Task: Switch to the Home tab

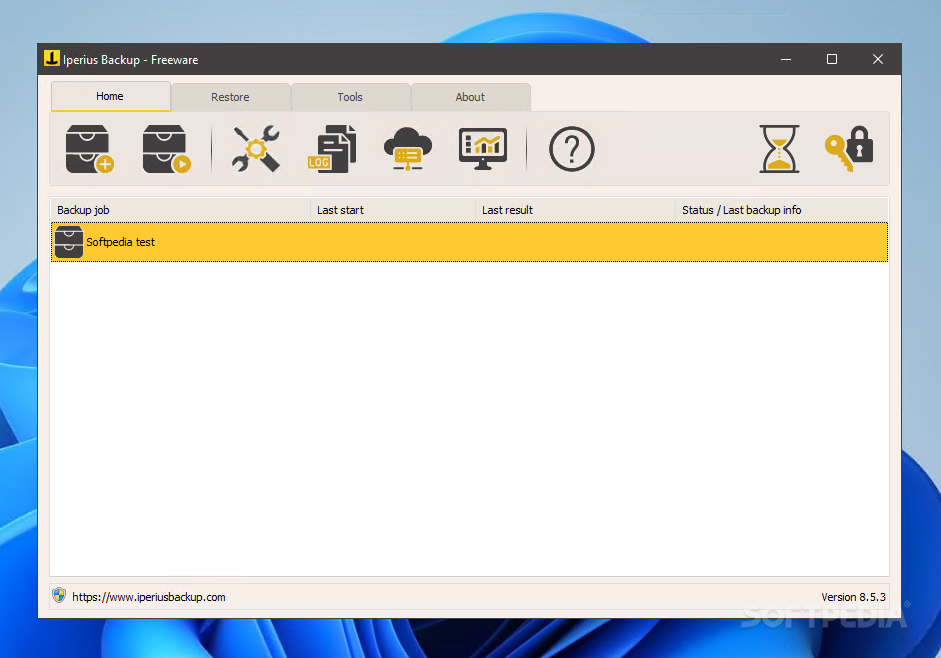Action: (x=110, y=96)
